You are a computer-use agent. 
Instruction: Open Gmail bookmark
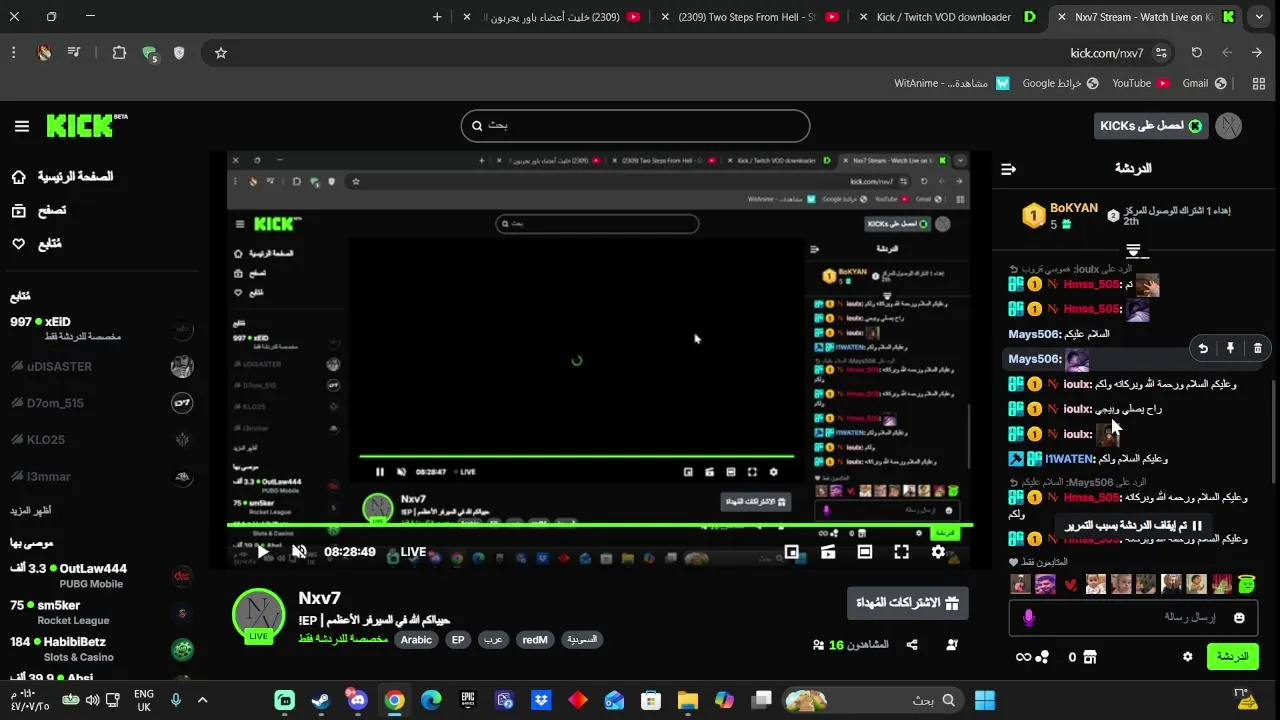(x=1204, y=84)
